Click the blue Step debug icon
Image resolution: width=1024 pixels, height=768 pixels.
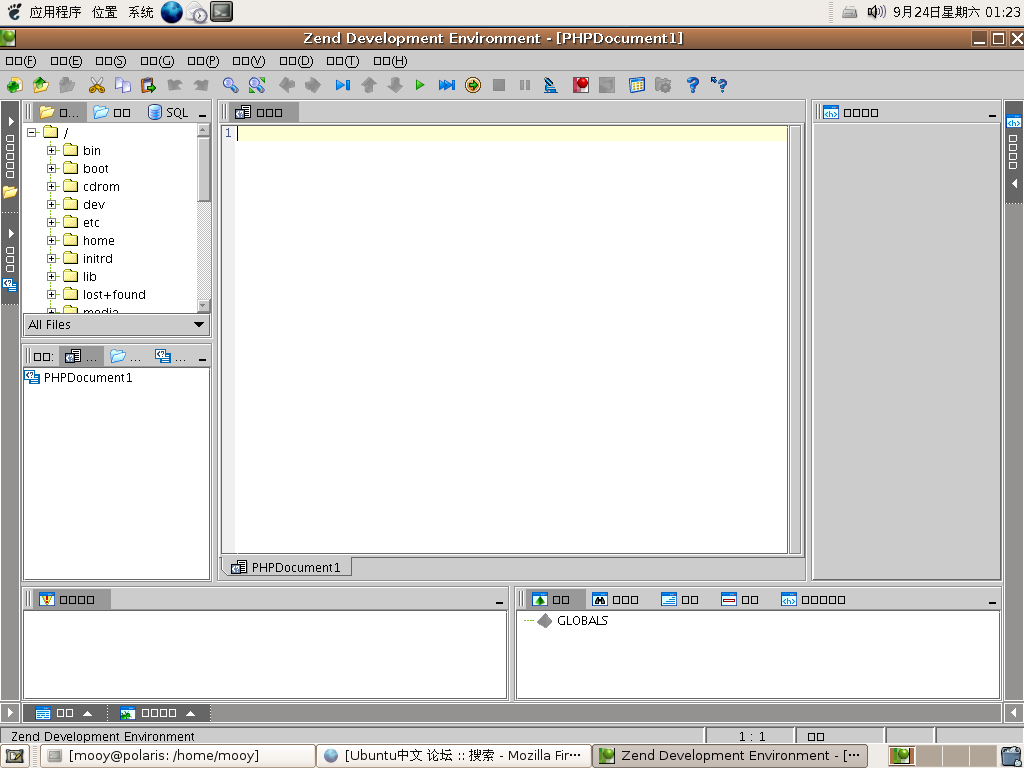pos(343,85)
